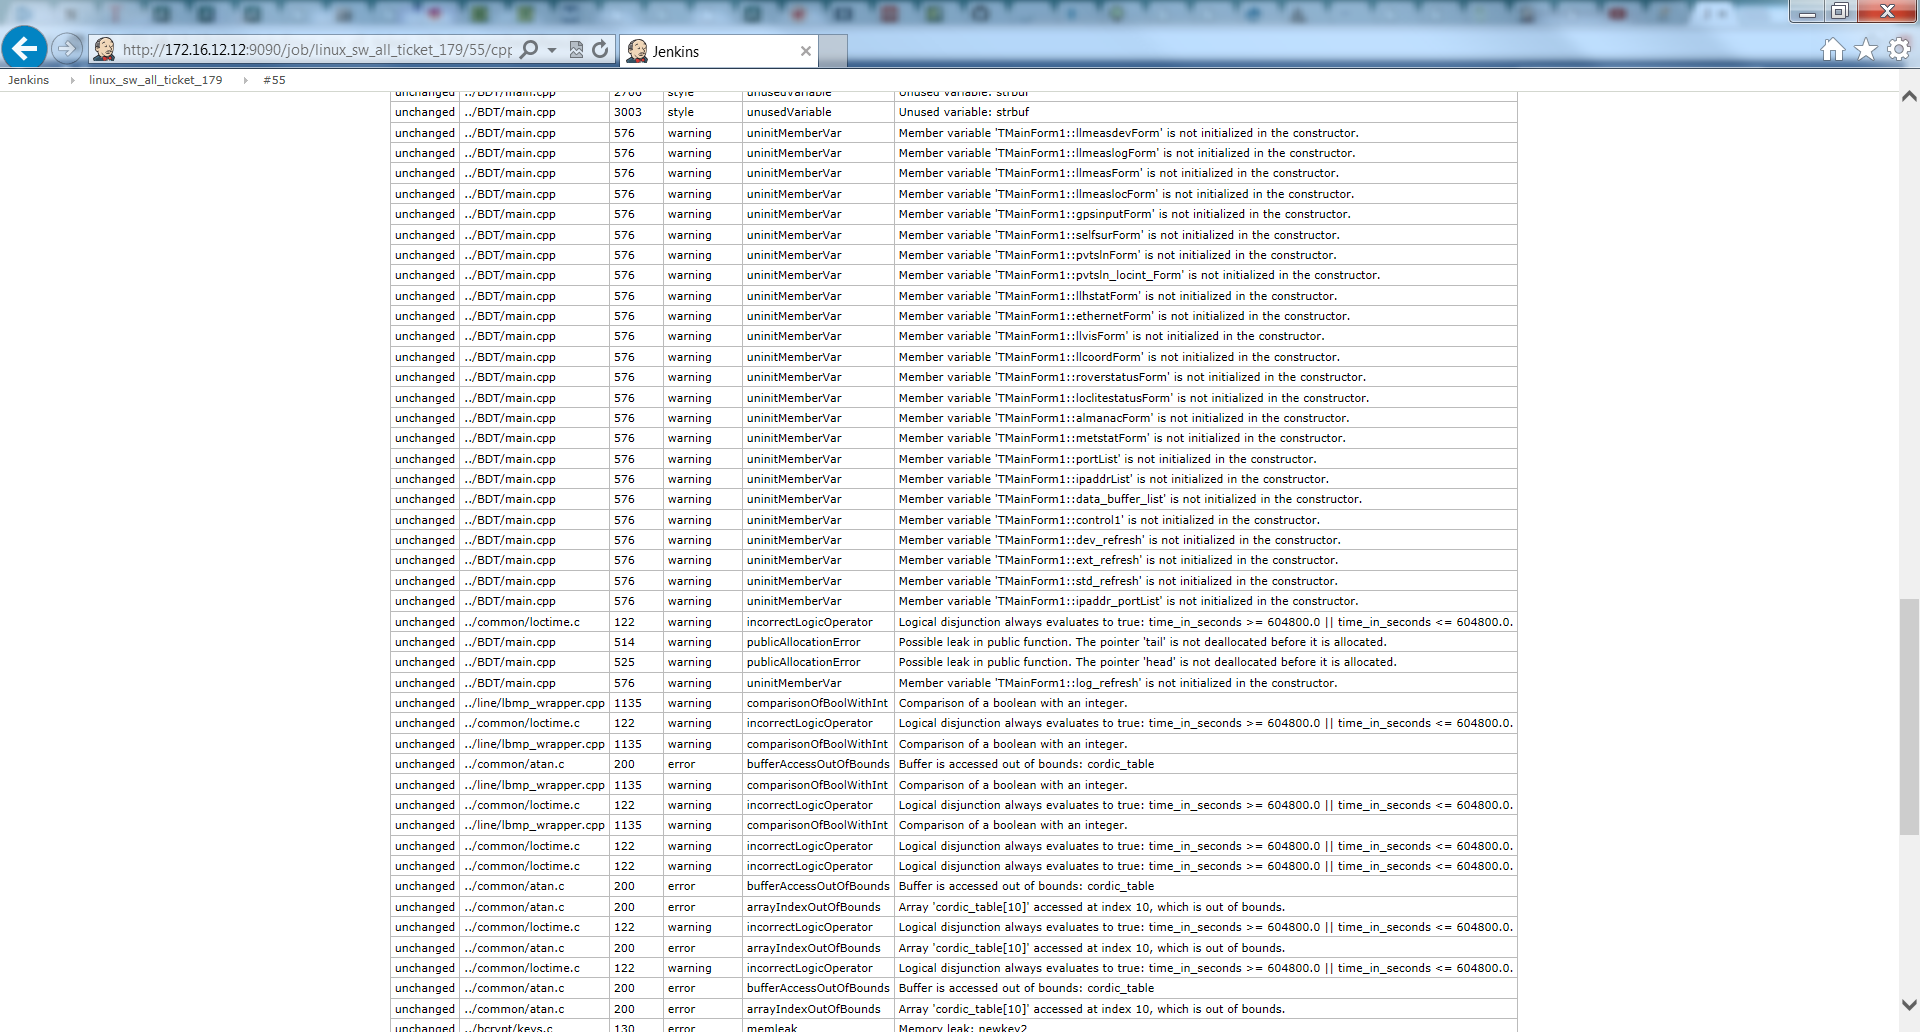Open the Jenkins breadcrumb link
The width and height of the screenshot is (1920, 1032).
(28, 80)
